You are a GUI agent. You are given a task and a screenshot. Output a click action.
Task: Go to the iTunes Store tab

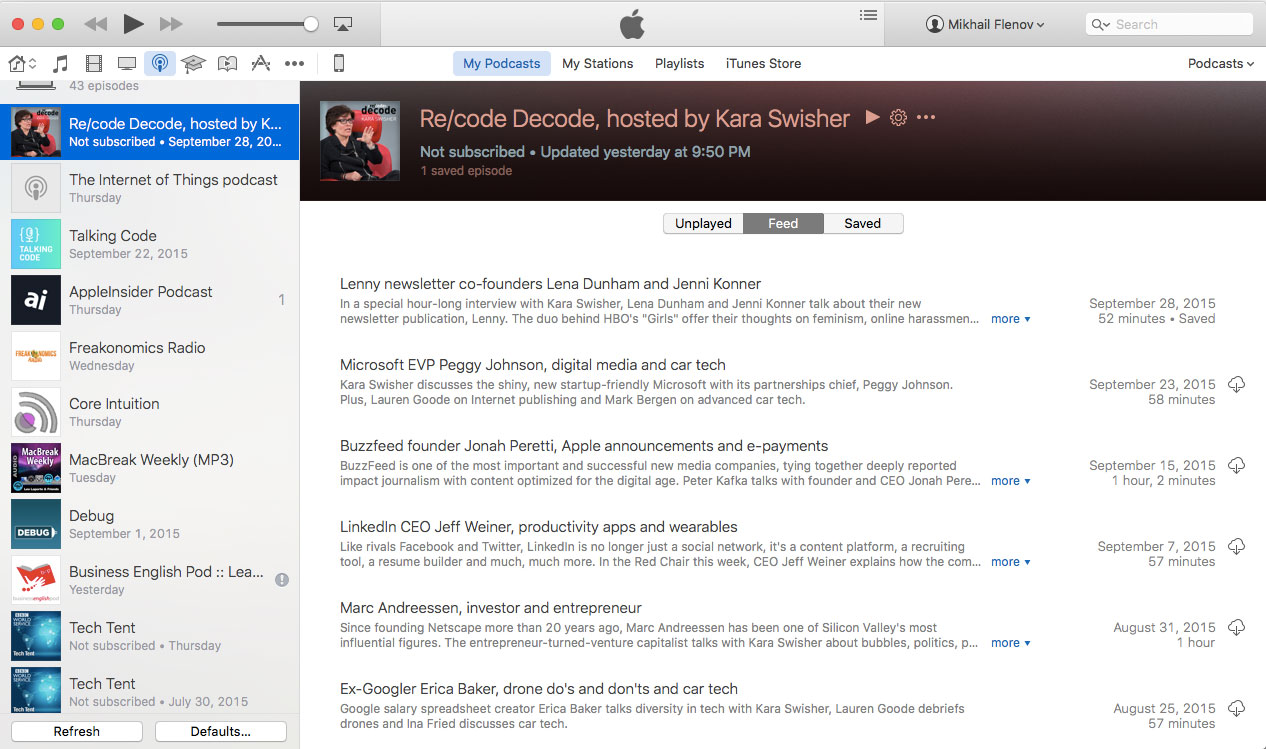[x=764, y=63]
